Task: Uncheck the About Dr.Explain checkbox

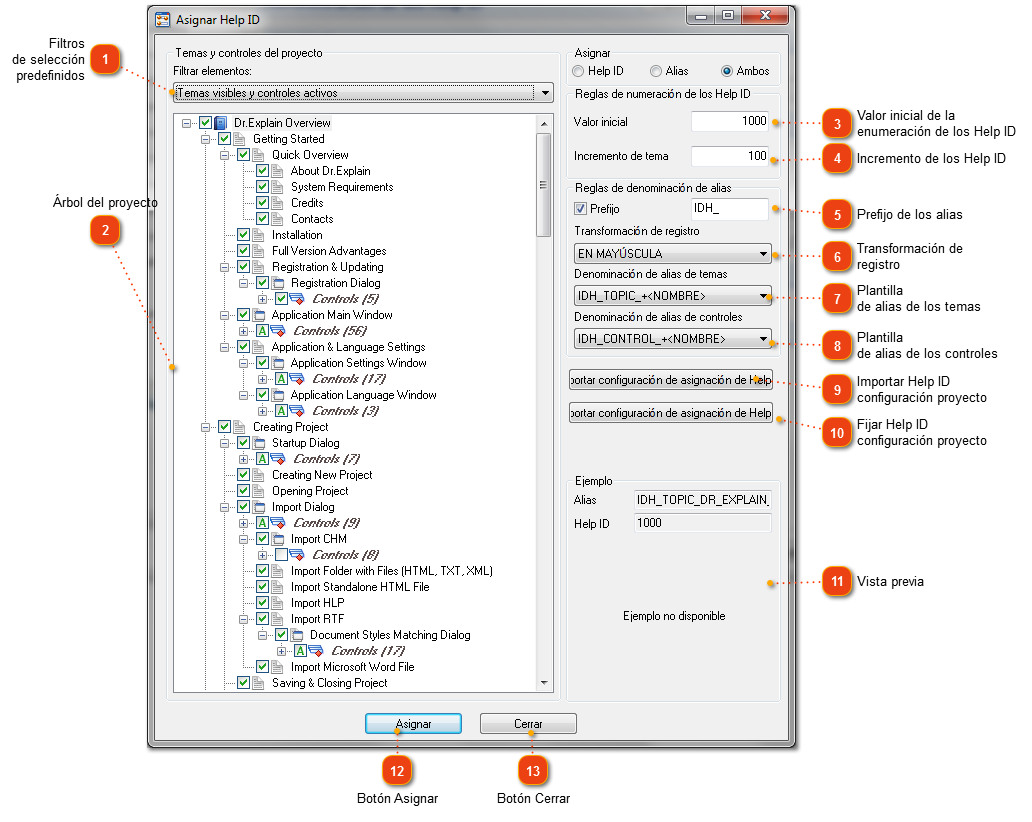Action: point(263,171)
